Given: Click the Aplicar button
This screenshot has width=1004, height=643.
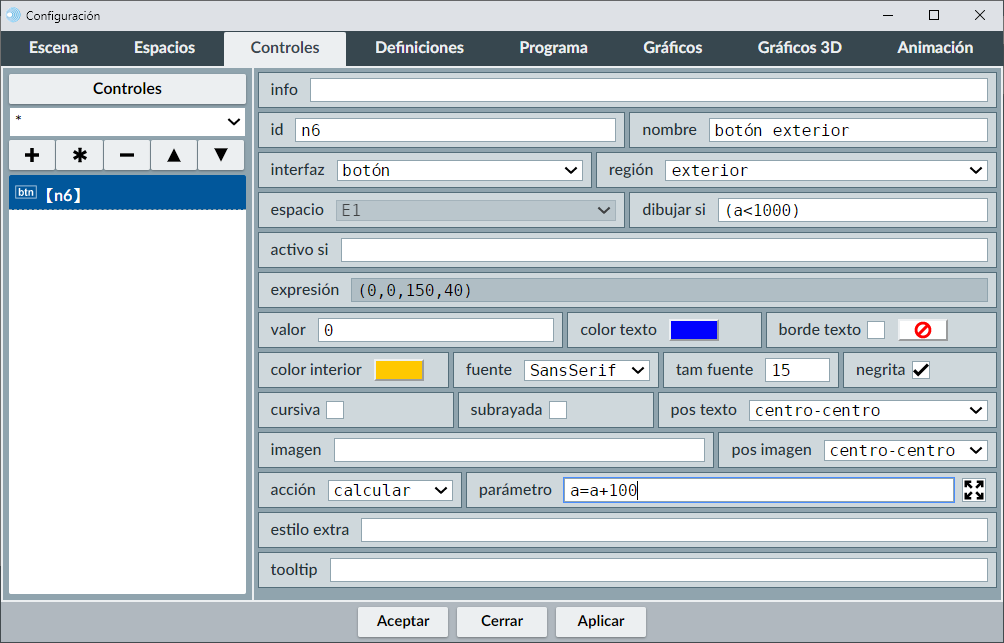Looking at the screenshot, I should point(601,621).
